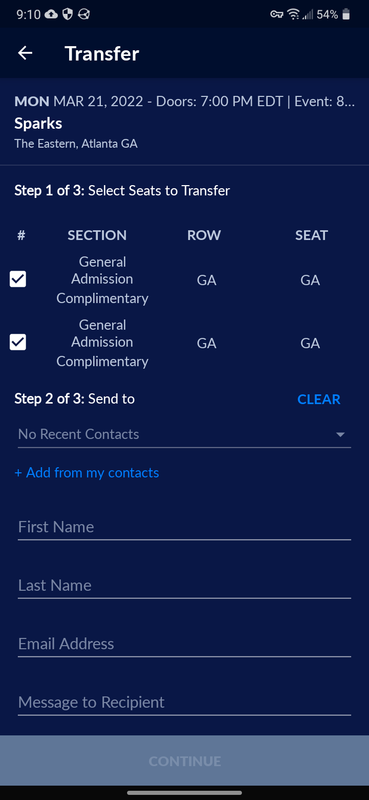Uncheck the second General Admission ticket checkbox
Viewport: 369px width, 800px height.
tap(18, 342)
